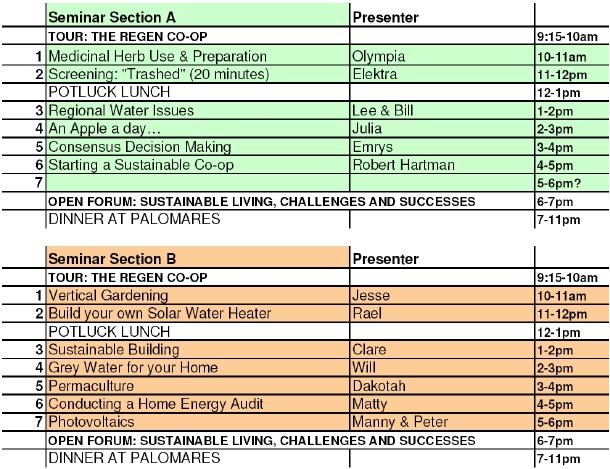Select Build your own Solar Water Heater cell
Screen dimensions: 610x469
[197, 314]
